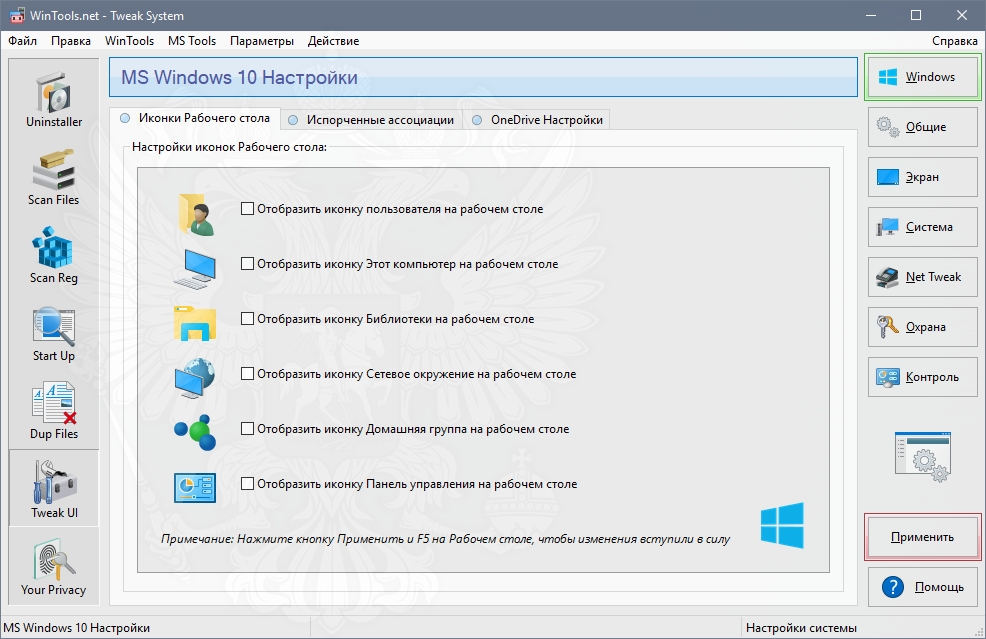This screenshot has height=639, width=986.
Task: Open the Справка menu
Action: [955, 41]
